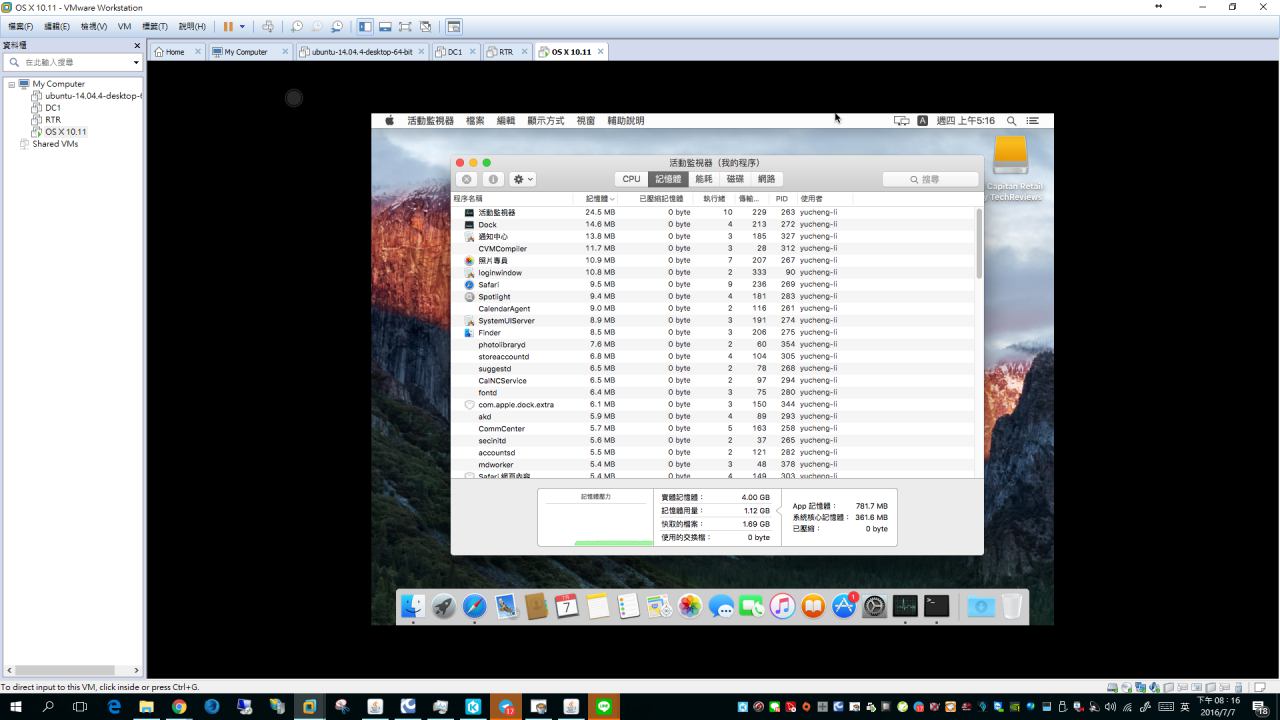Click the Activity Monitor search field
Screen dimensions: 1280x720
click(931, 179)
